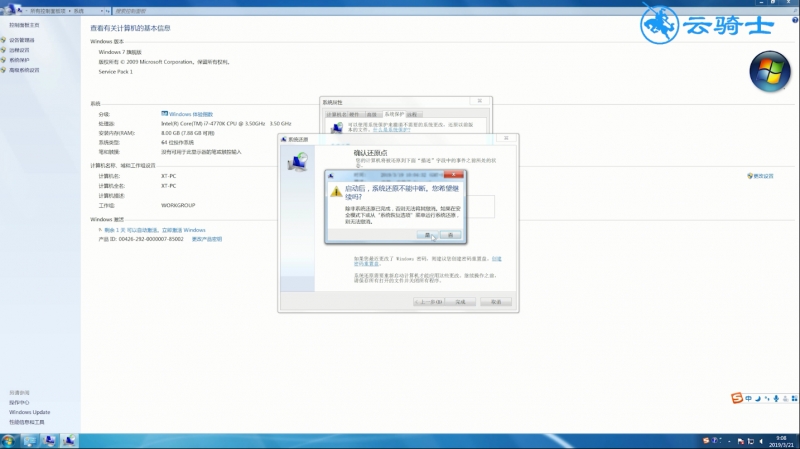The height and width of the screenshot is (449, 800).
Task: Click the shield icon beside 高级系统设置
Action: (x=4, y=70)
